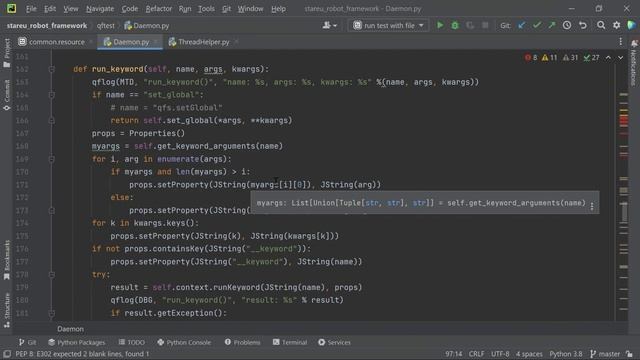640x360 pixels.
Task: Show Git history clock icon
Action: (x=567, y=25)
